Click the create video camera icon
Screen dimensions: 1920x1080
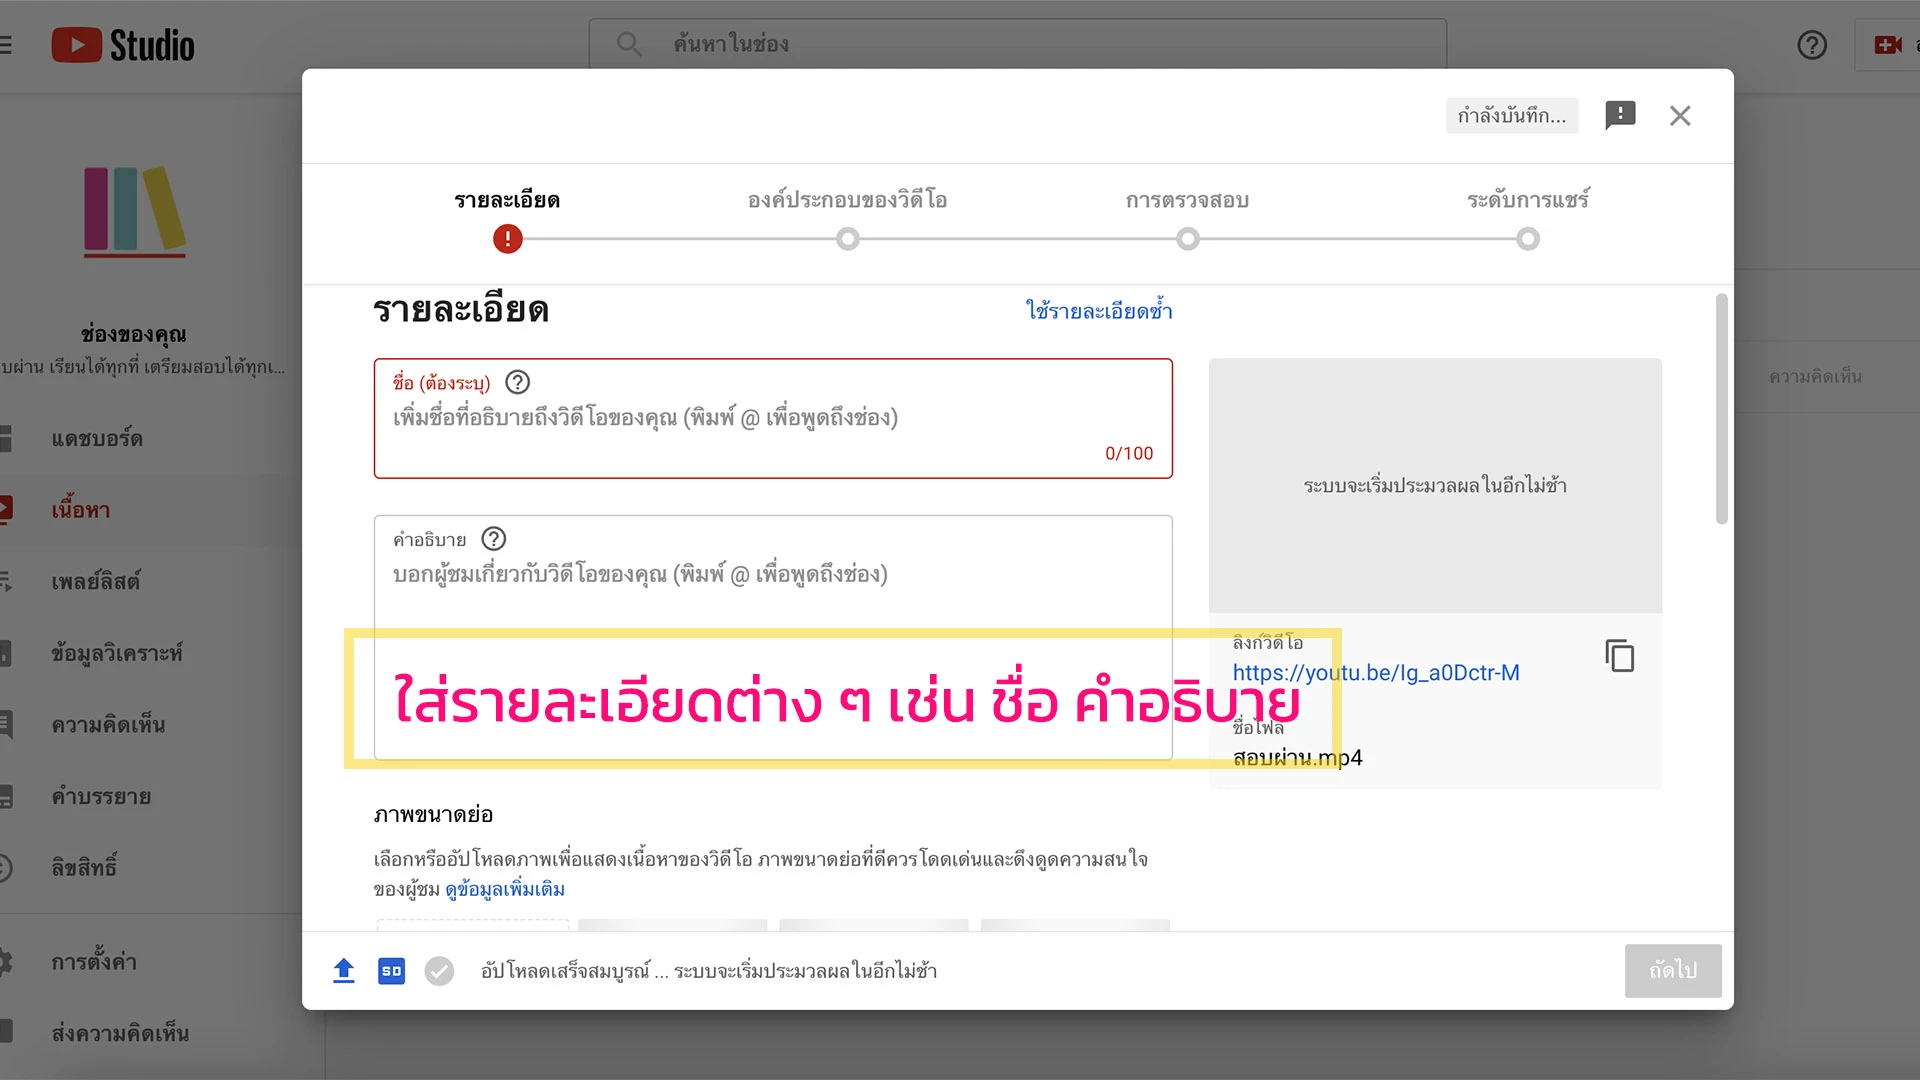(x=1887, y=45)
